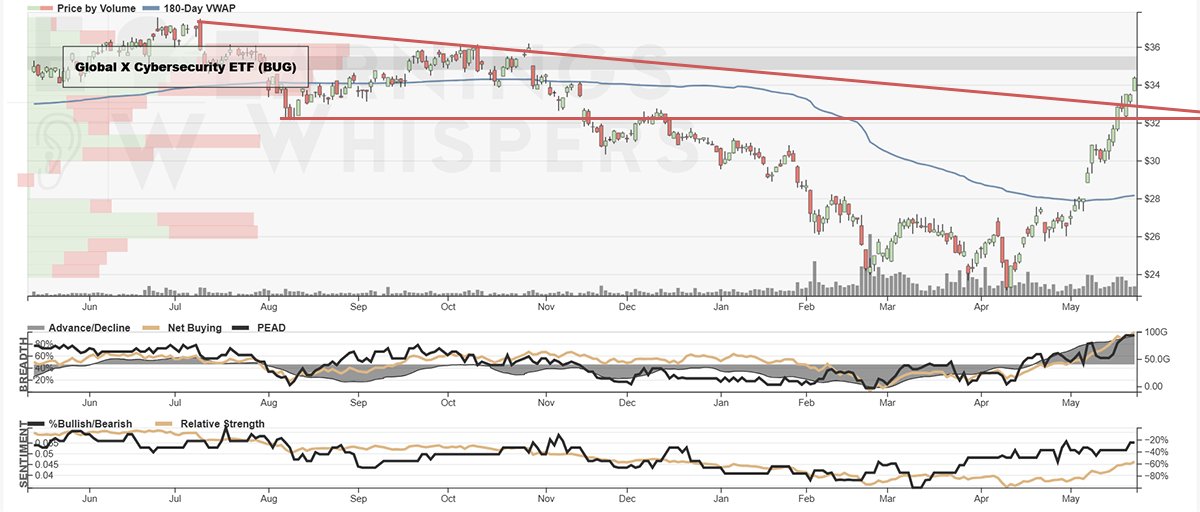Click the $26 price axis label
This screenshot has height=512, width=1200.
(1152, 237)
